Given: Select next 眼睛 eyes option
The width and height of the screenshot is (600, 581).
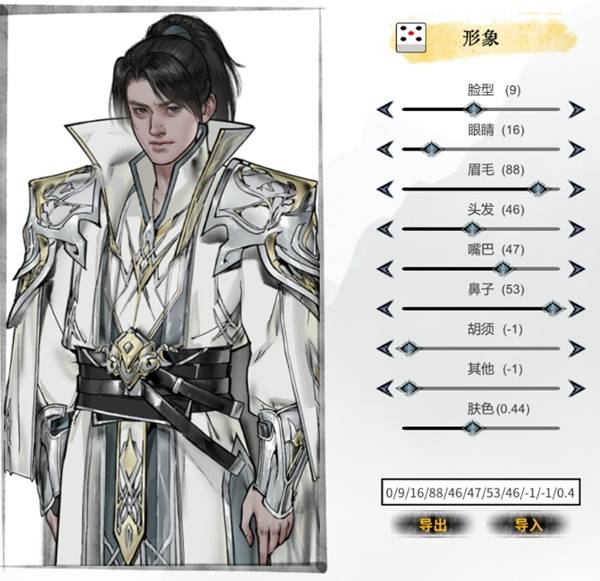Looking at the screenshot, I should 576,149.
